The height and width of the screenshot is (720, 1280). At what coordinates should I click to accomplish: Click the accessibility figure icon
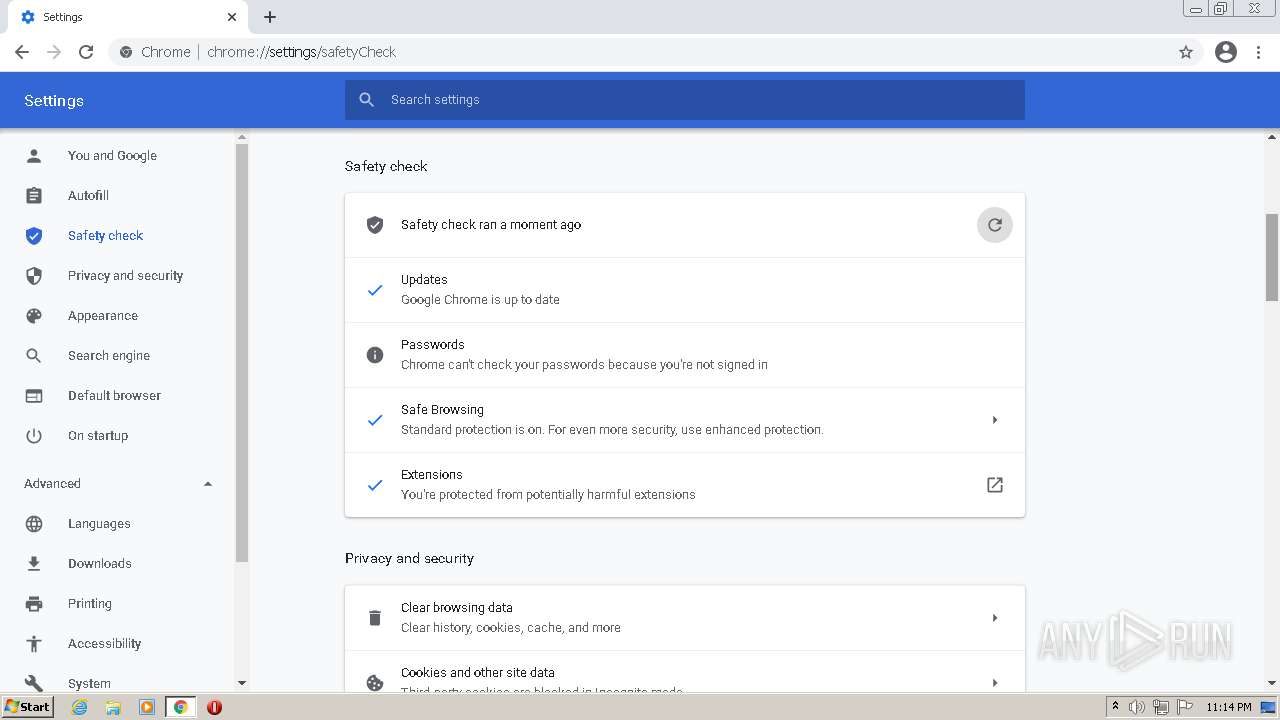34,644
